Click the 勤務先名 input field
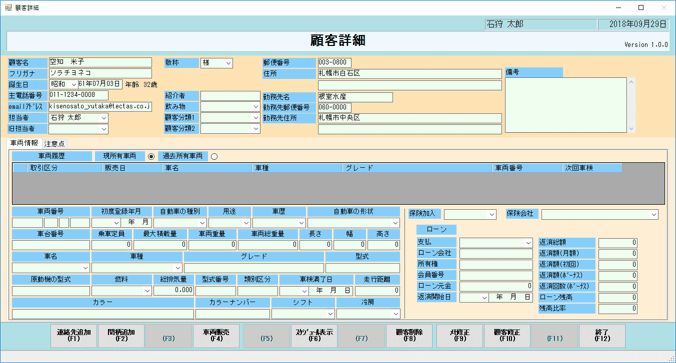 click(x=355, y=97)
